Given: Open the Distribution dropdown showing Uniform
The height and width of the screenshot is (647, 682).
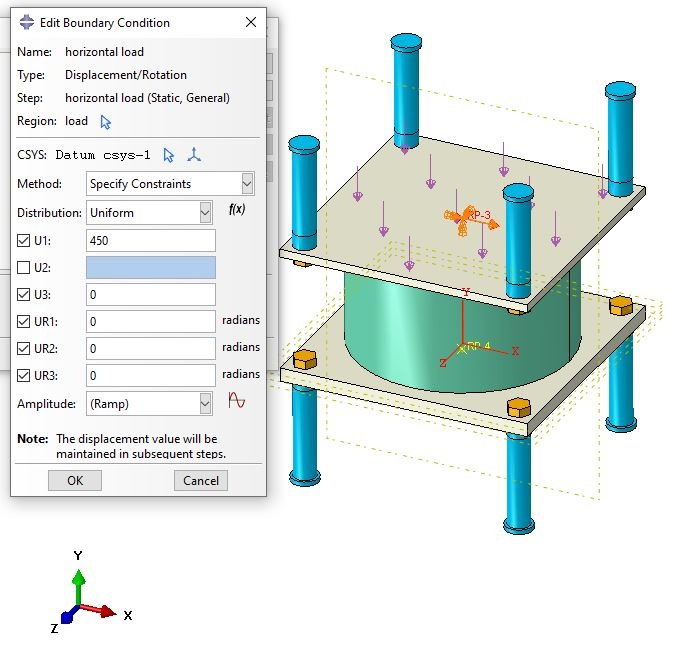Looking at the screenshot, I should [149, 213].
